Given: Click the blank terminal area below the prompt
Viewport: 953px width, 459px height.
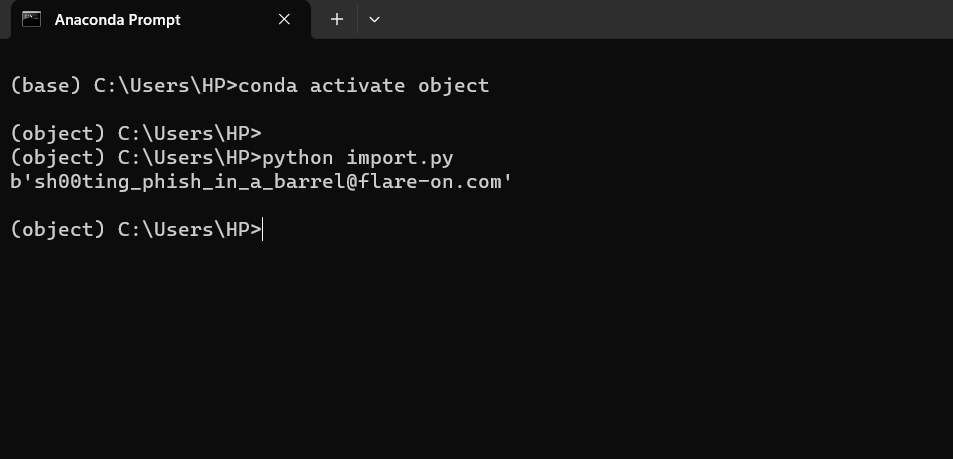Looking at the screenshot, I should (476, 350).
